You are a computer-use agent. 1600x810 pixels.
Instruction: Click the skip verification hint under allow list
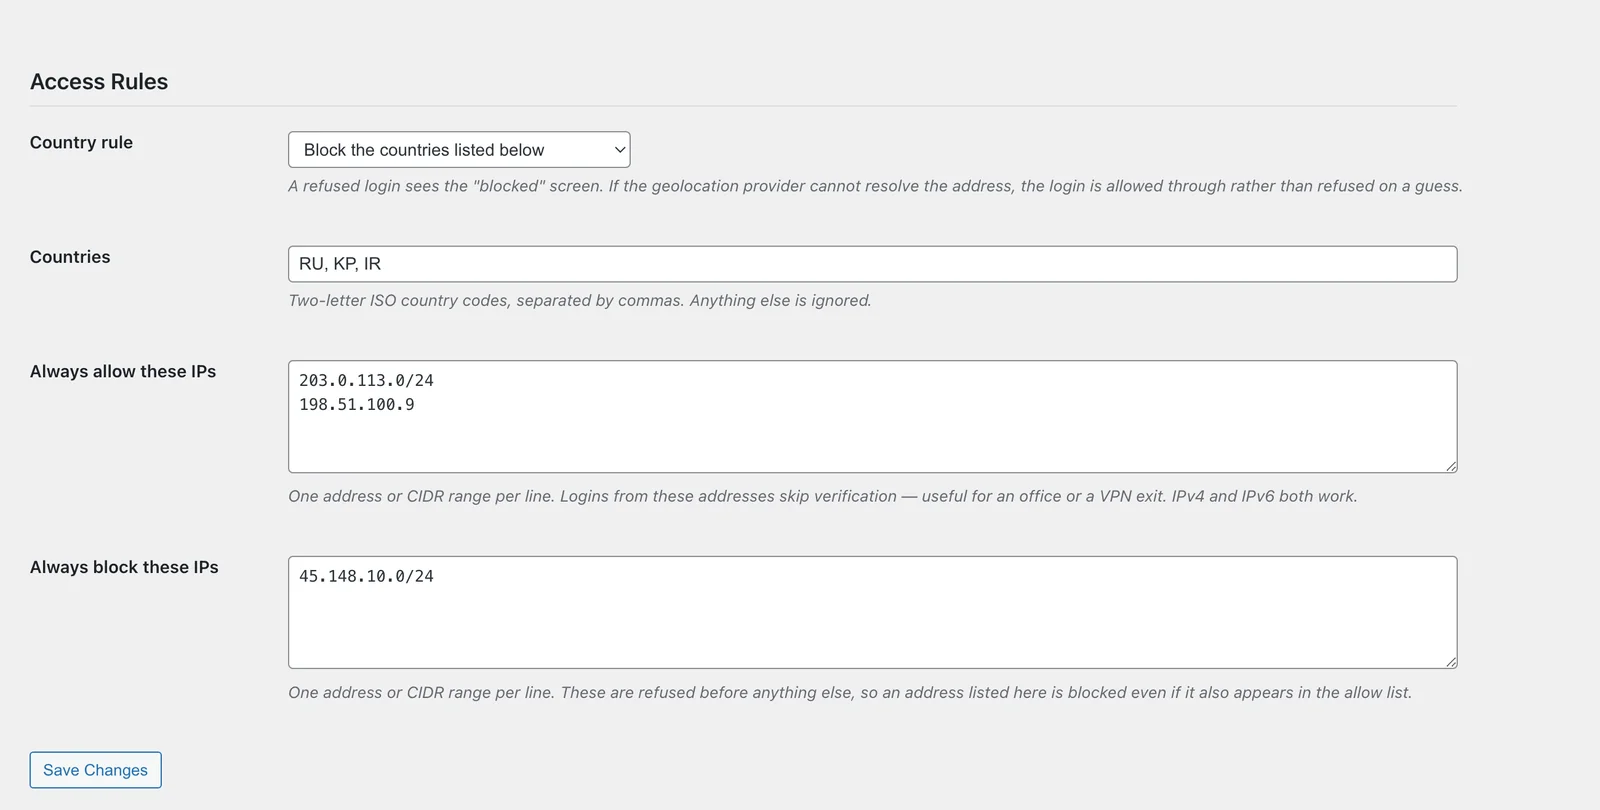point(823,496)
